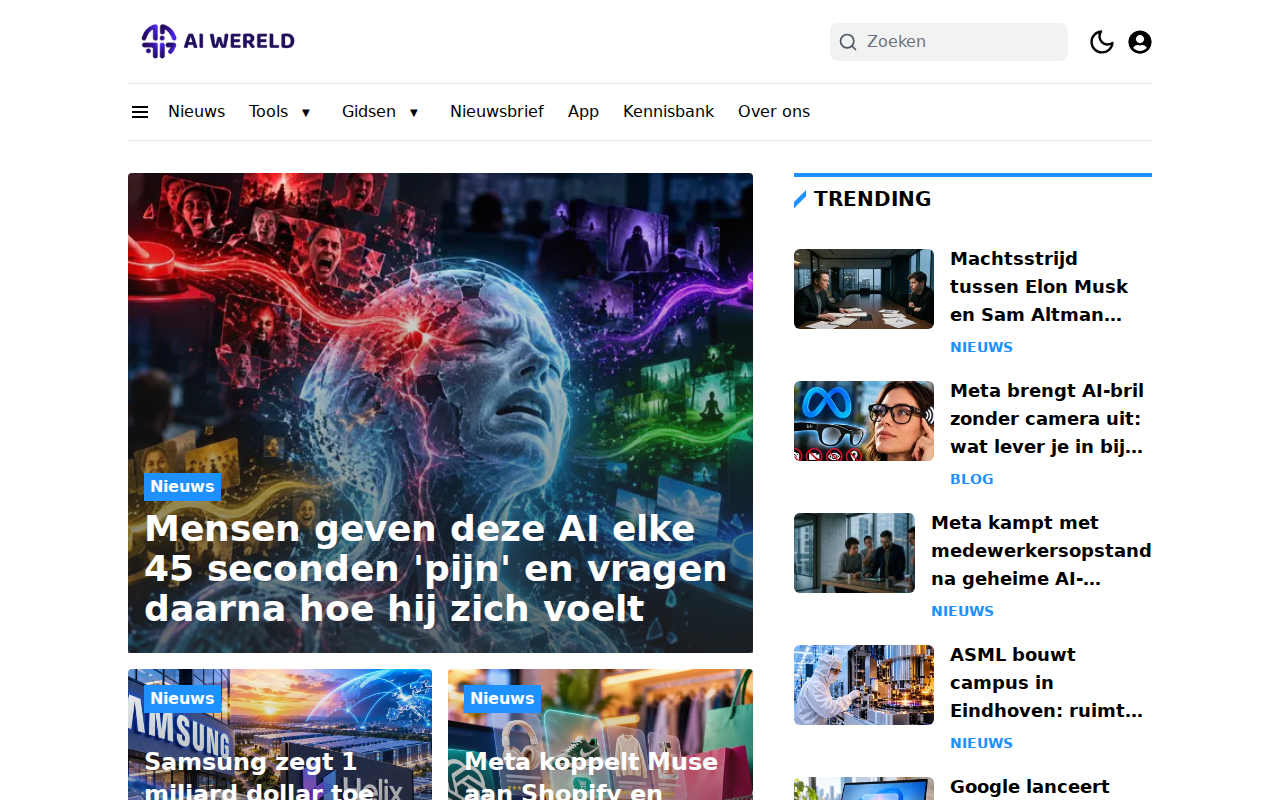Expand the Tools dropdown
This screenshot has width=1280, height=800.
point(281,112)
